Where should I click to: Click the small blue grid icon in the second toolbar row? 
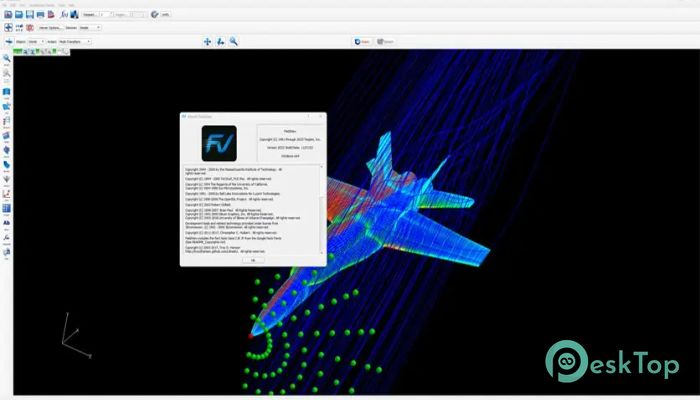pos(19,28)
